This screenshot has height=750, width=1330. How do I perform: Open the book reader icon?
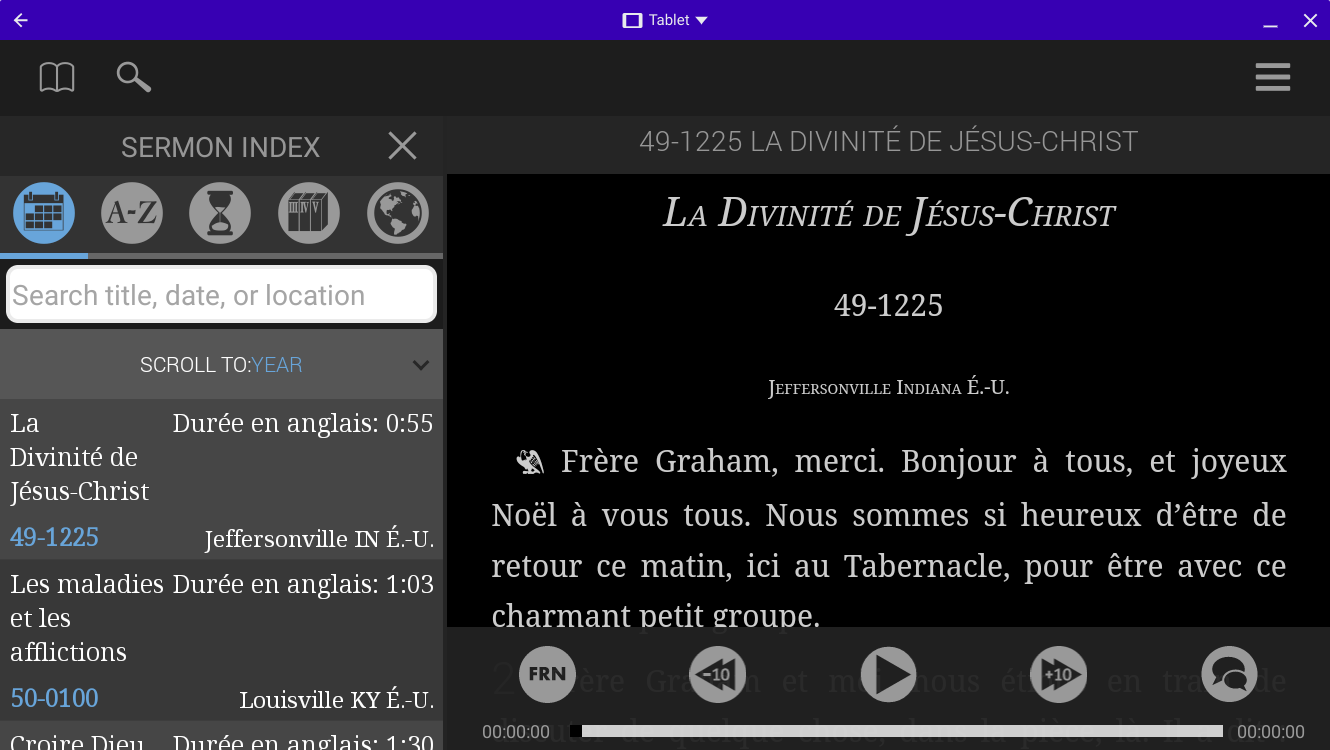(57, 77)
